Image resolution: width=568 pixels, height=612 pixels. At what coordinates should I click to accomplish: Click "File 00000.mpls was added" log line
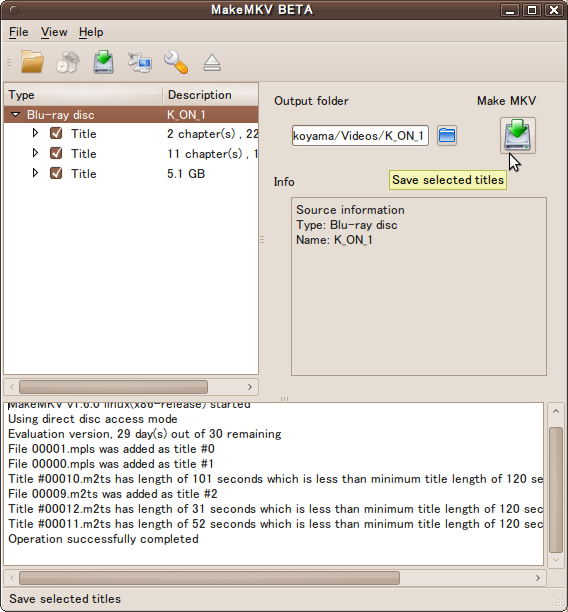[111, 464]
